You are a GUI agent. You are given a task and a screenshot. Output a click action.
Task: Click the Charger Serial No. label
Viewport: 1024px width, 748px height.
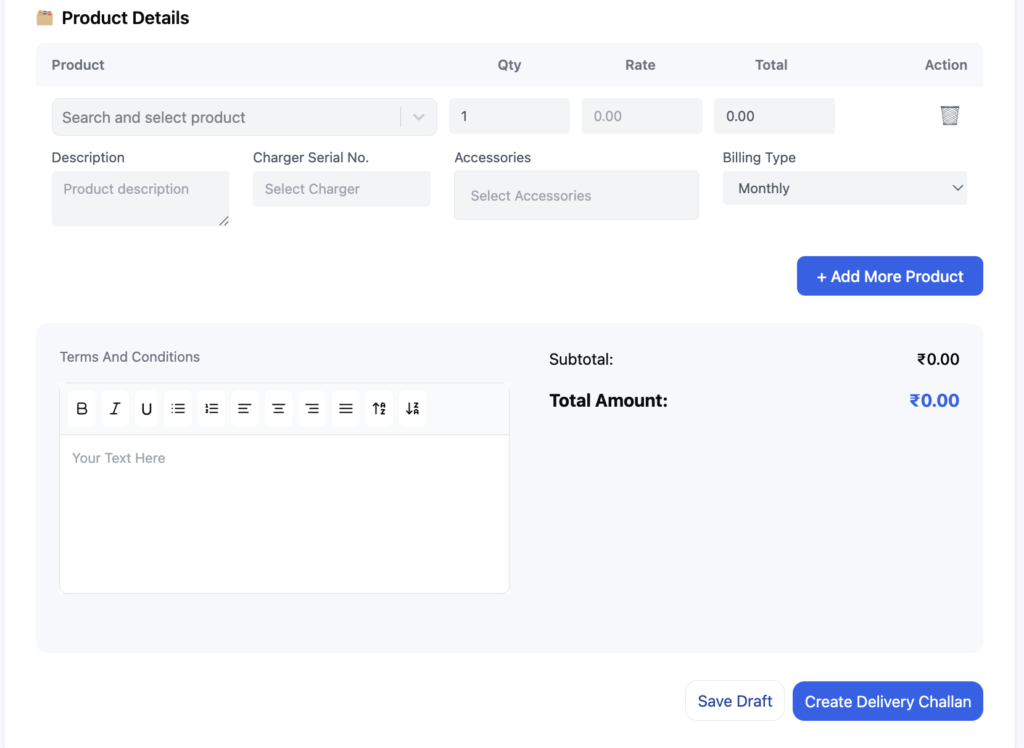point(311,157)
